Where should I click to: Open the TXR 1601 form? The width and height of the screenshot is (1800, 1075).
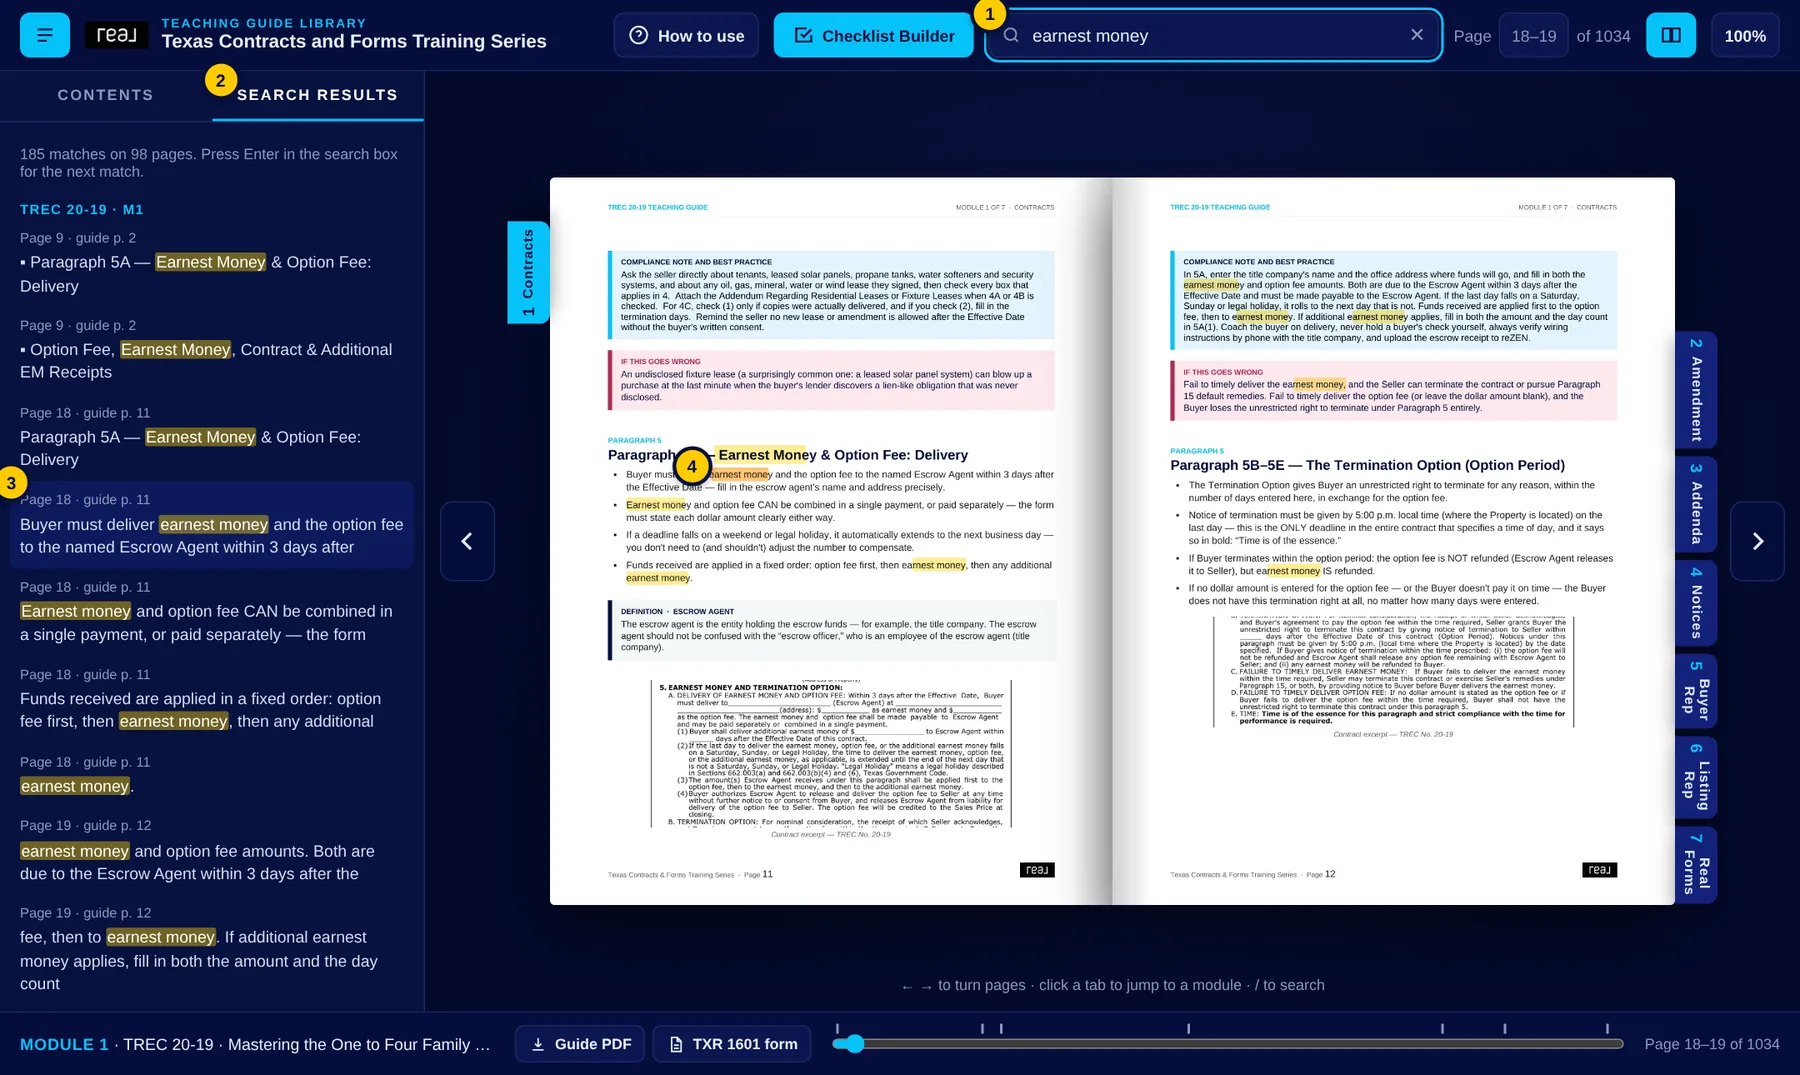[x=732, y=1044]
